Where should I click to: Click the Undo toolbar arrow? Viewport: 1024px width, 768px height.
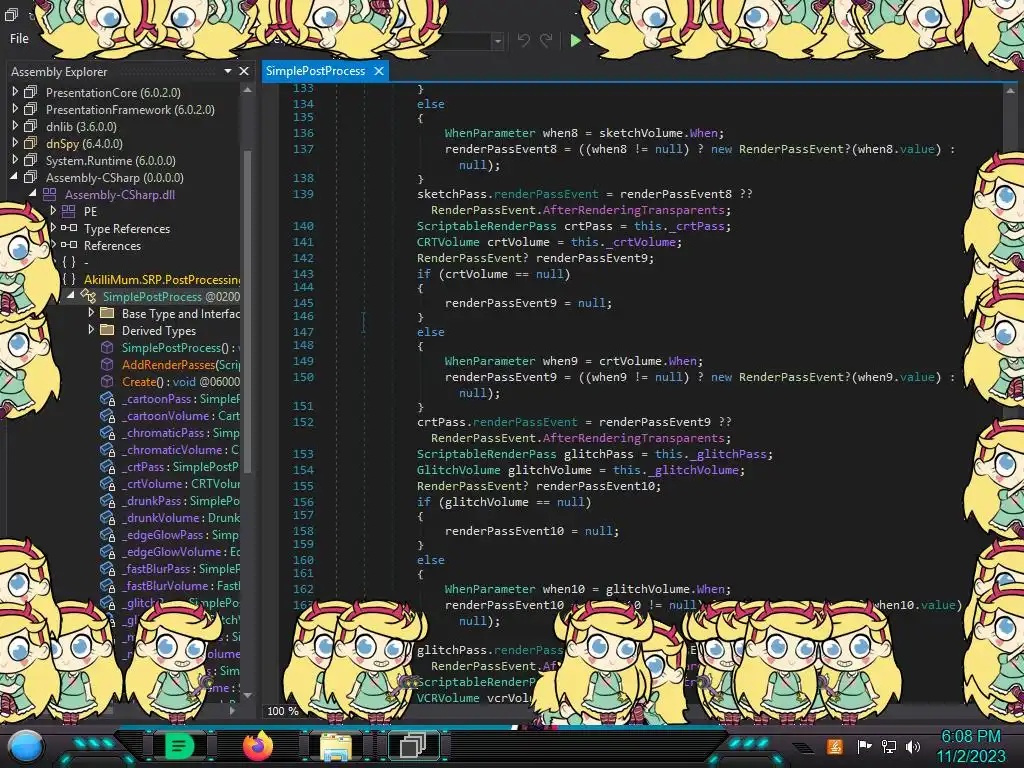[x=523, y=40]
